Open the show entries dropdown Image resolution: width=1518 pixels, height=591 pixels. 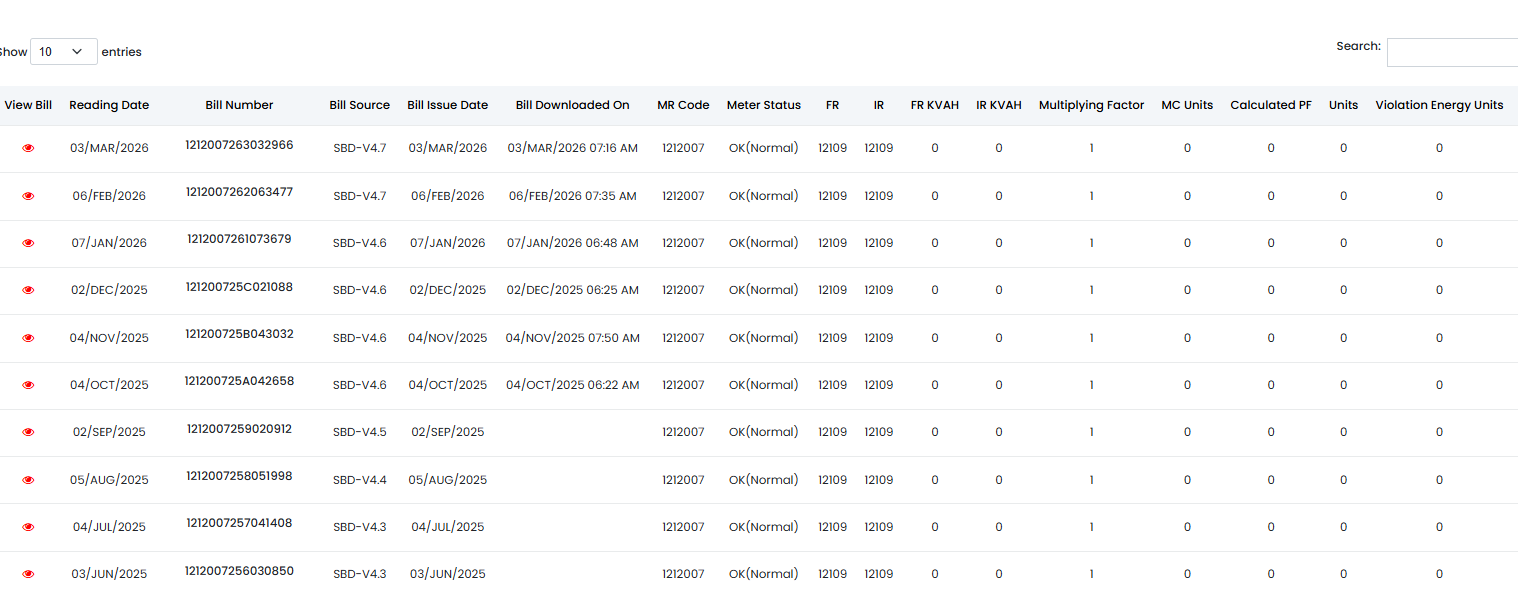pyautogui.click(x=63, y=52)
